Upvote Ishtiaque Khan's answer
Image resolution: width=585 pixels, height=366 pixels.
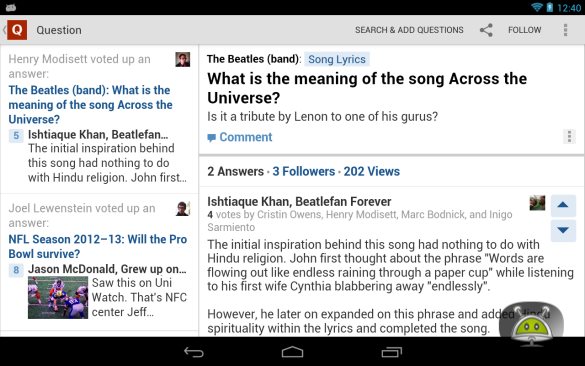pyautogui.click(x=563, y=205)
